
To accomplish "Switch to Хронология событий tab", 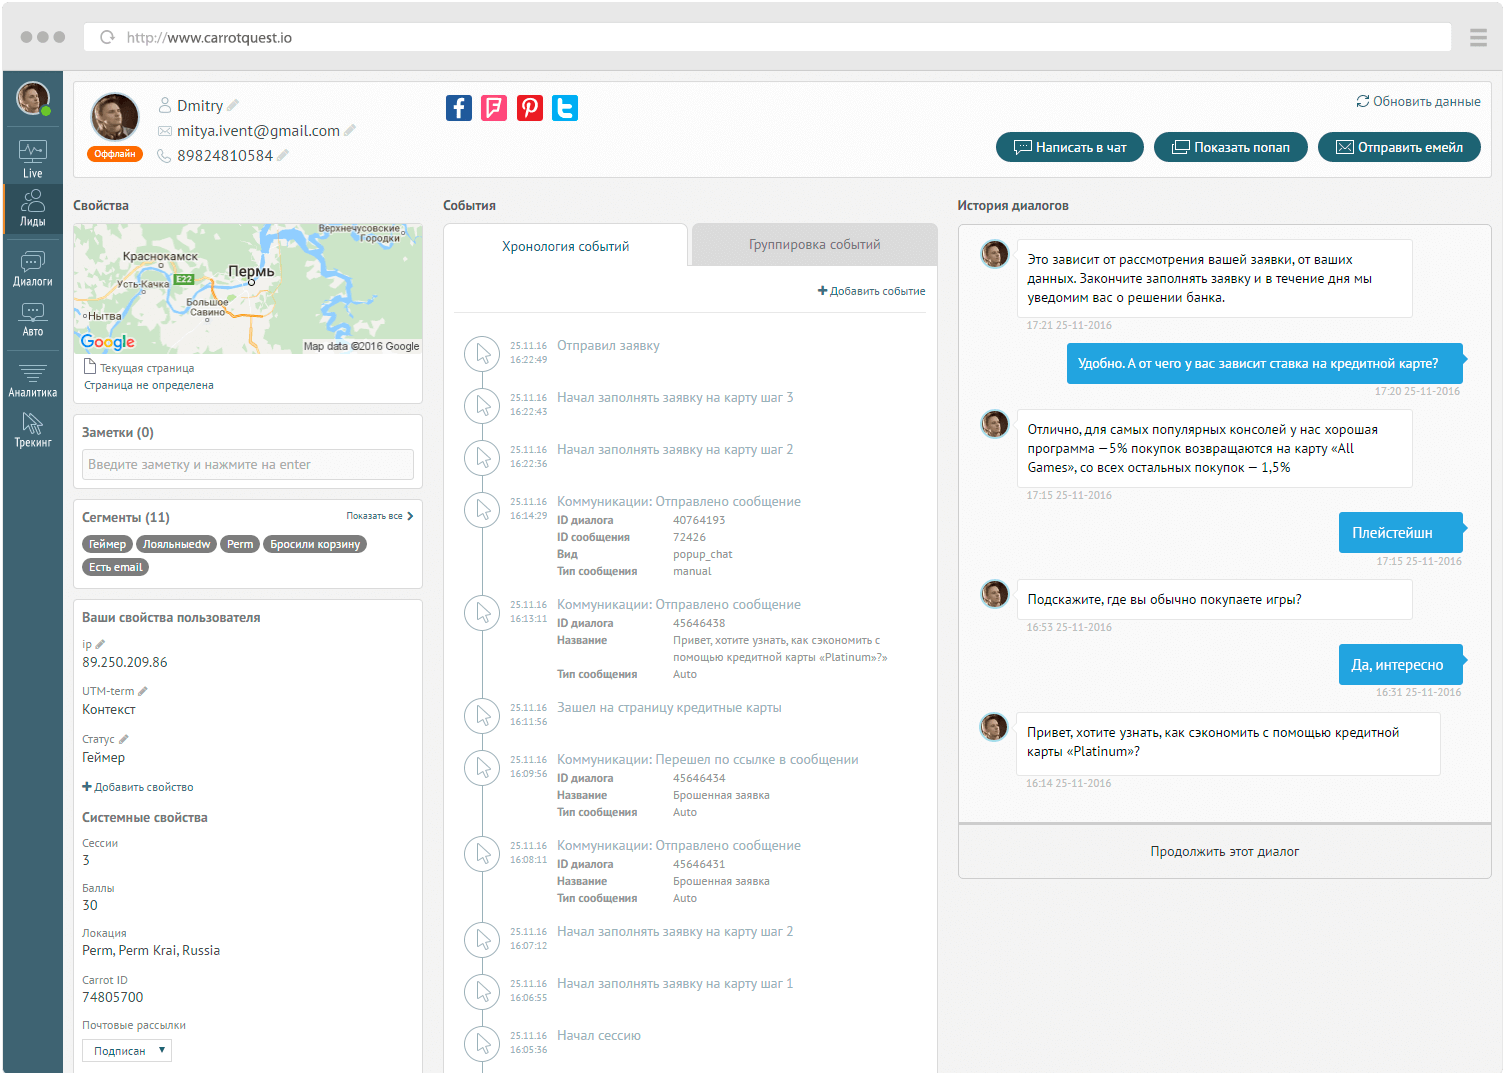I will [x=566, y=246].
